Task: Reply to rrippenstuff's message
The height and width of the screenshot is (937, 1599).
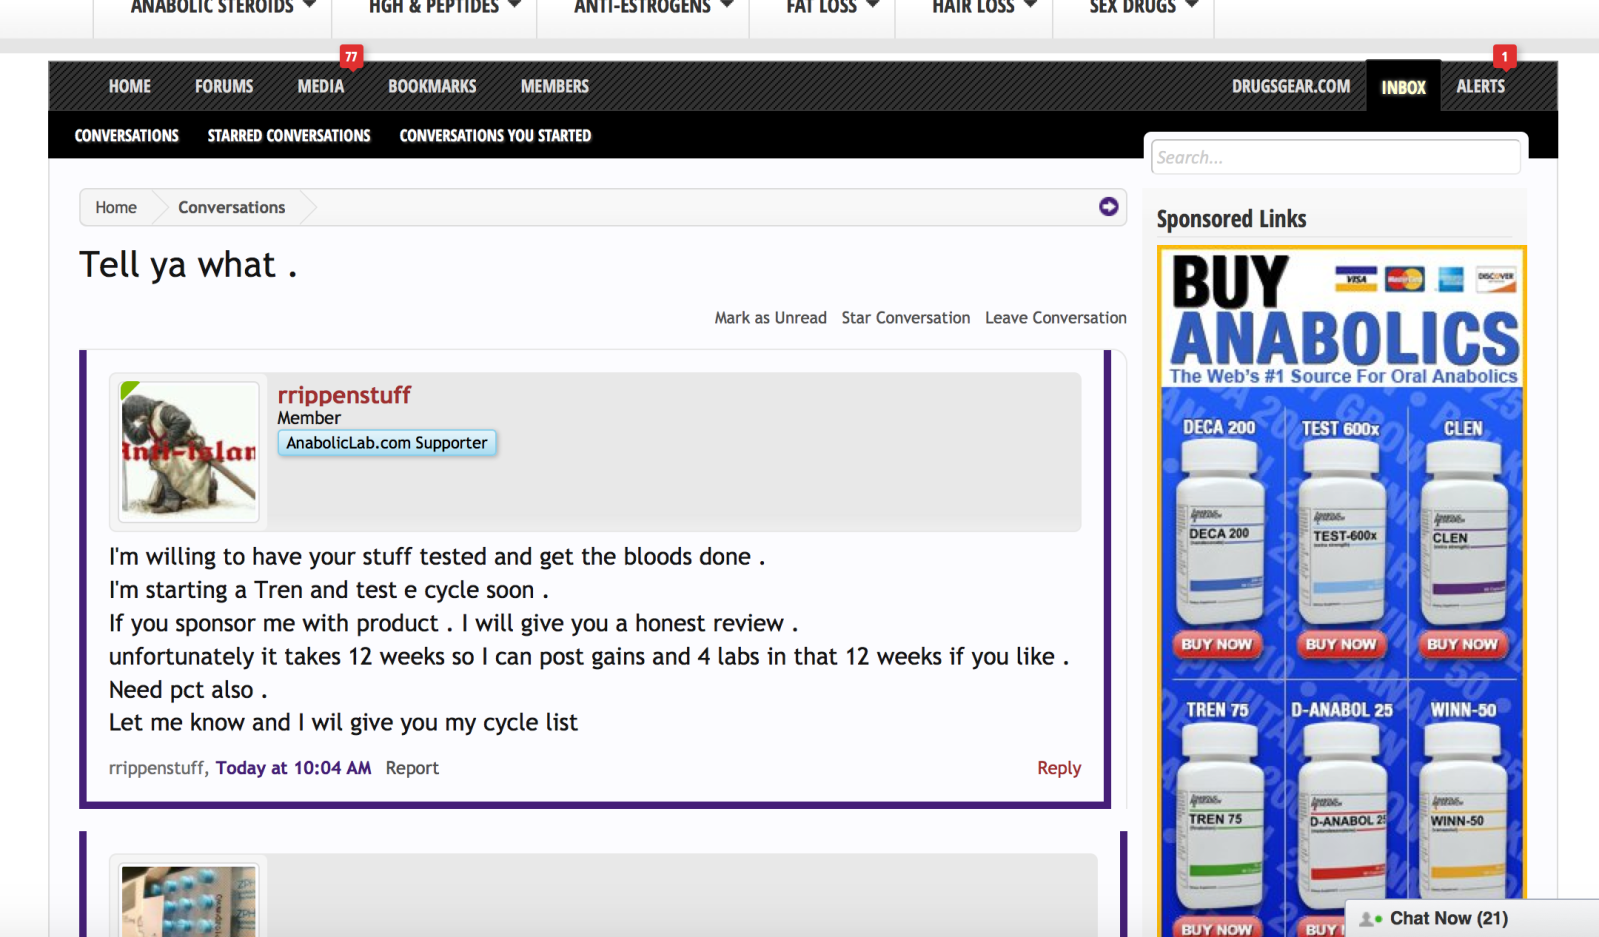Action: 1058,768
